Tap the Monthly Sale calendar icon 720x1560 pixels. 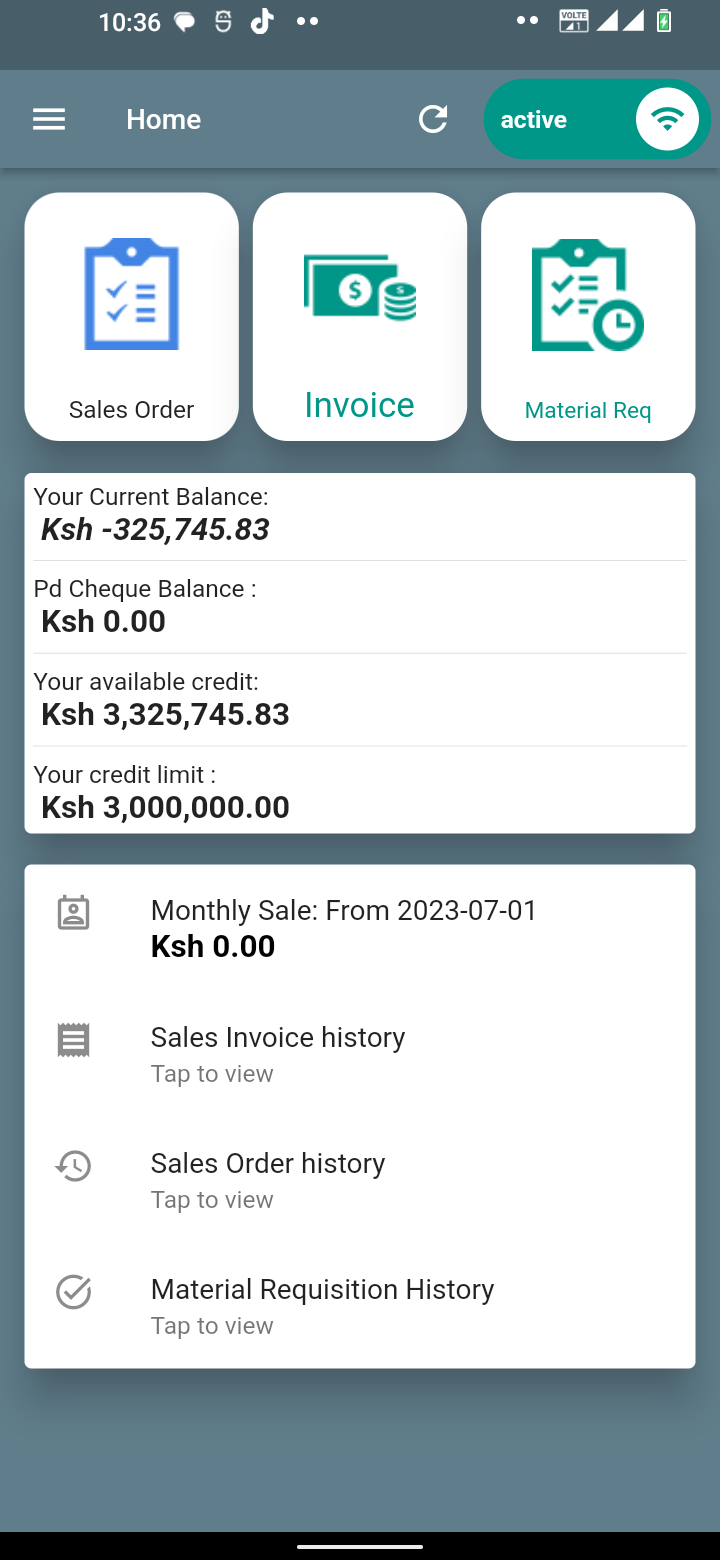pyautogui.click(x=74, y=913)
